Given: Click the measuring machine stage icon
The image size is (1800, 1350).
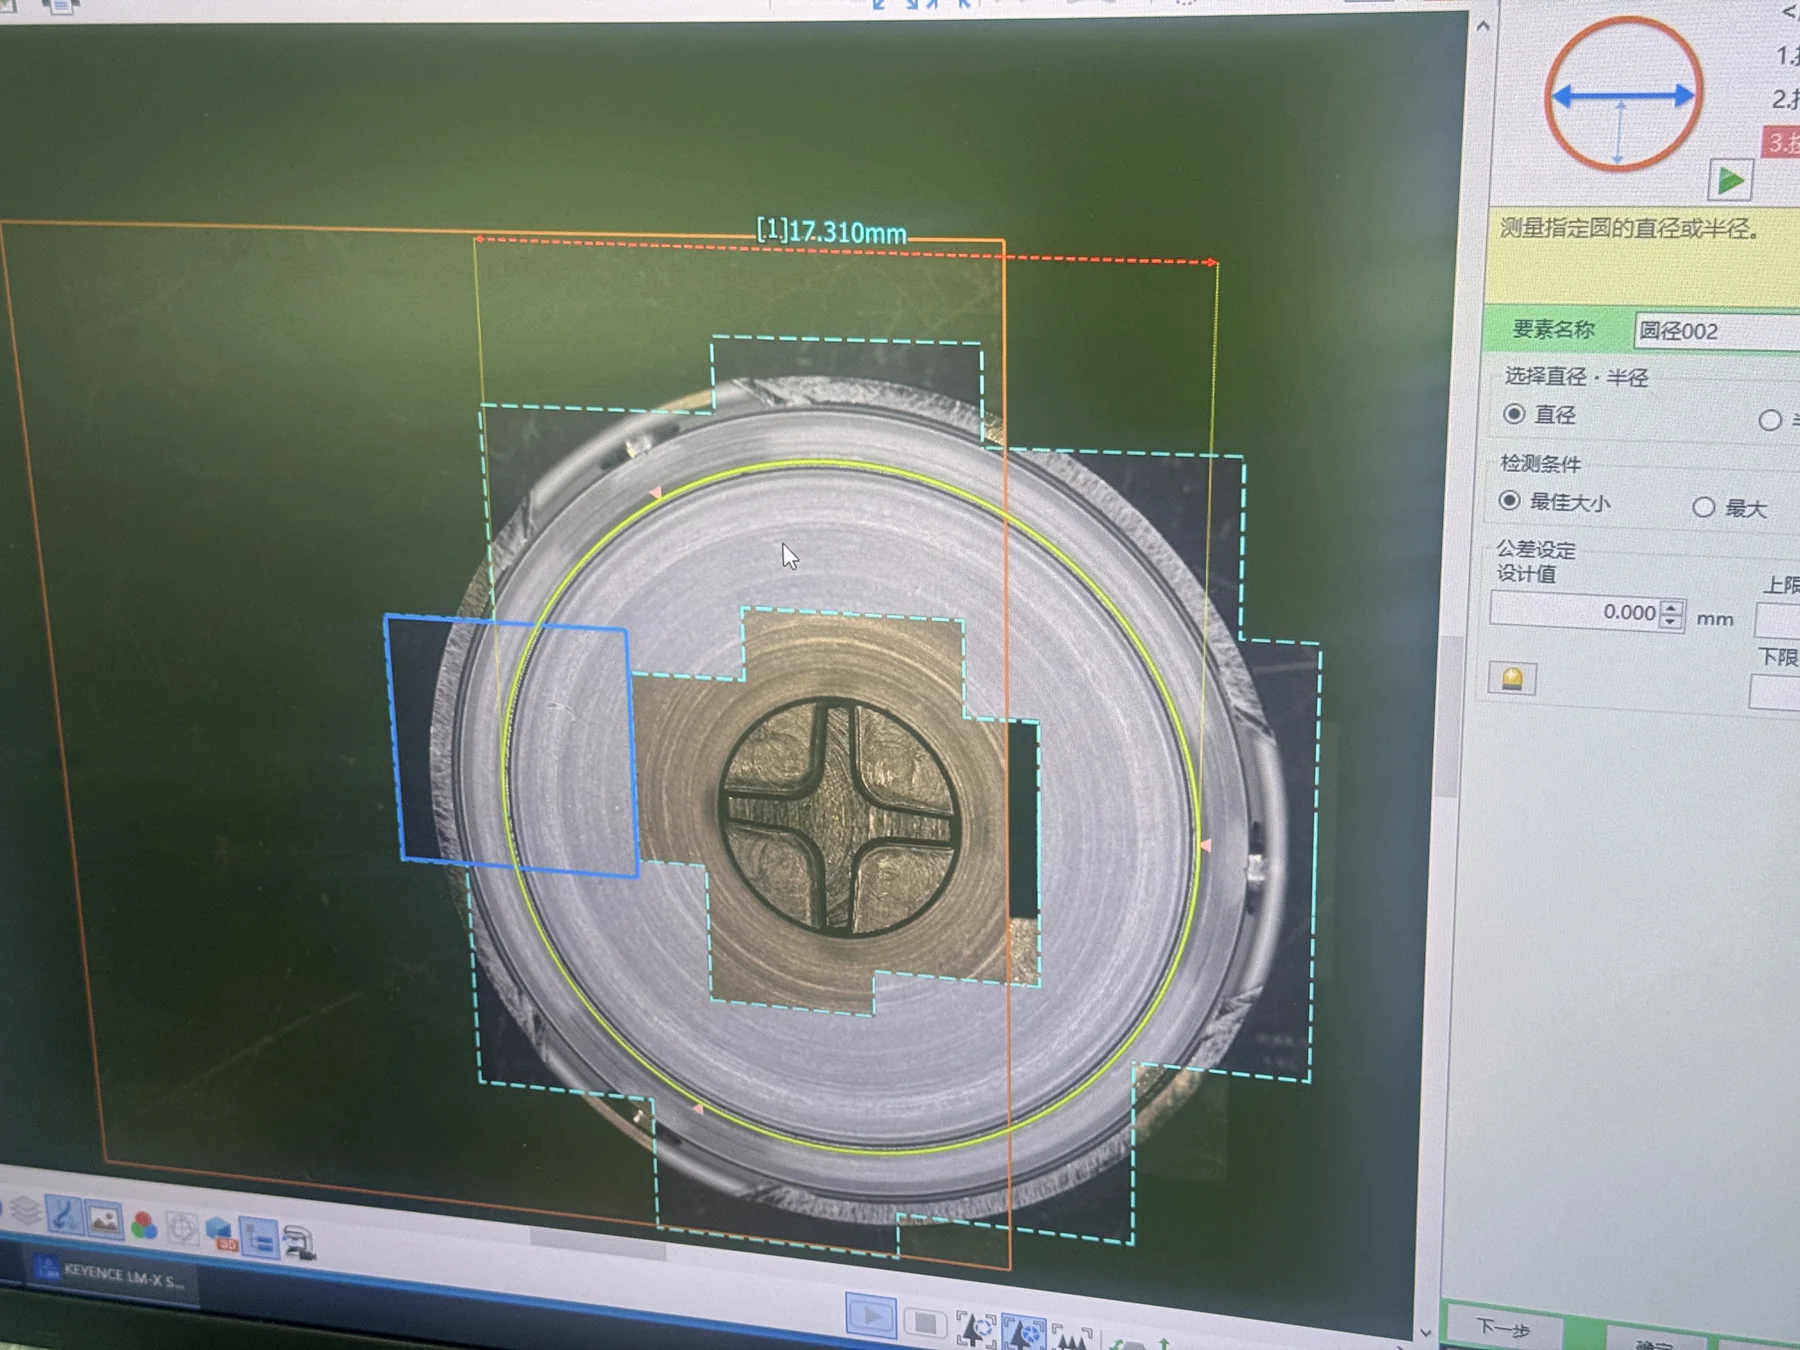Looking at the screenshot, I should (300, 1243).
